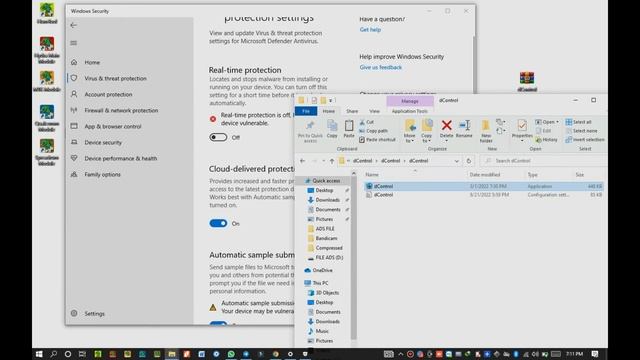Viewport: 640px width, 360px height.
Task: Click the navigation pane scrollbar
Action: [x=353, y=257]
